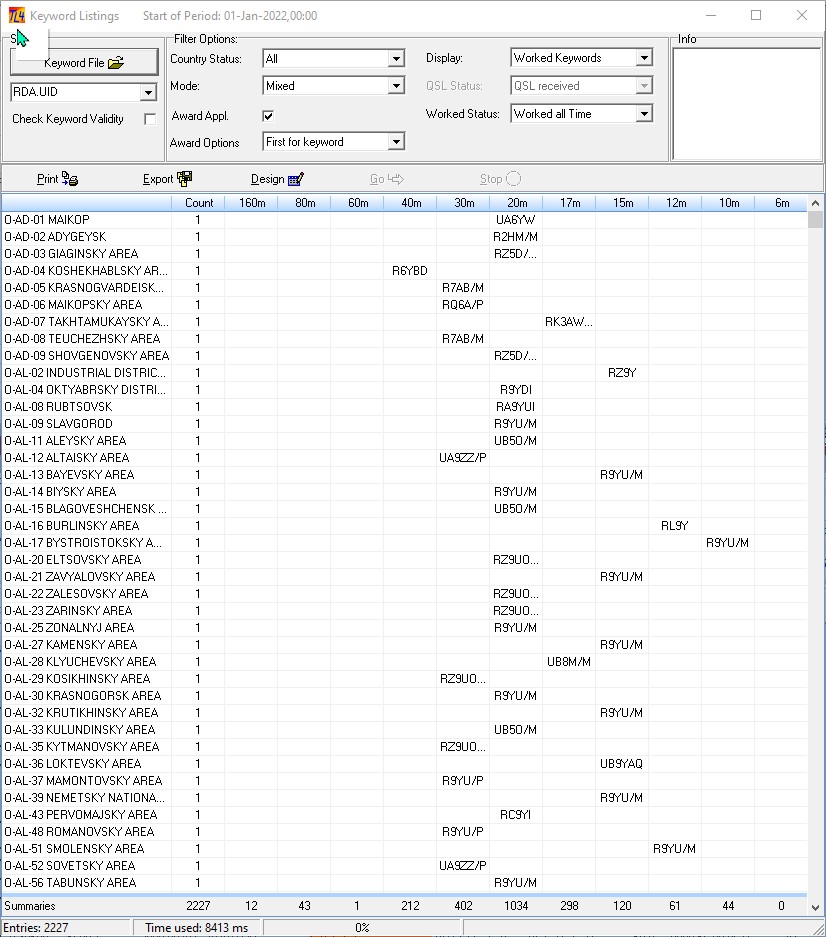Image resolution: width=826 pixels, height=937 pixels.
Task: Click callsign RZ9Y in 15m column
Action: pos(622,373)
